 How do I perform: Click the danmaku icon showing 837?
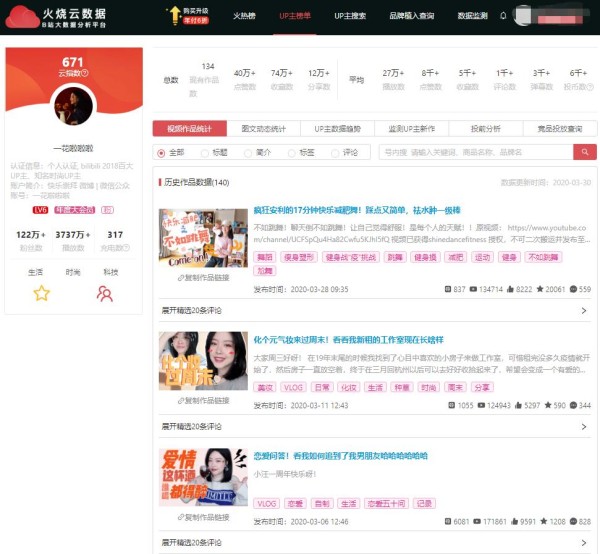coord(448,289)
